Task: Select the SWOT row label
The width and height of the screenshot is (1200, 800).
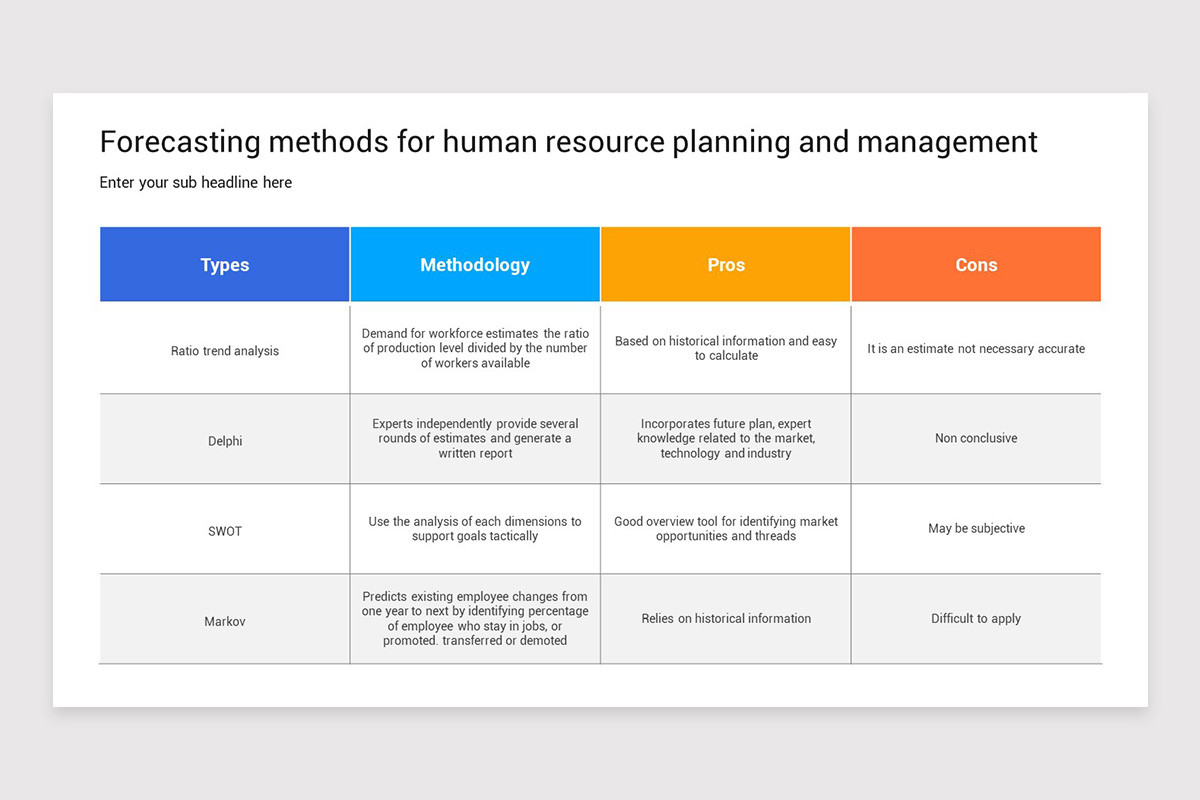Action: click(x=224, y=529)
